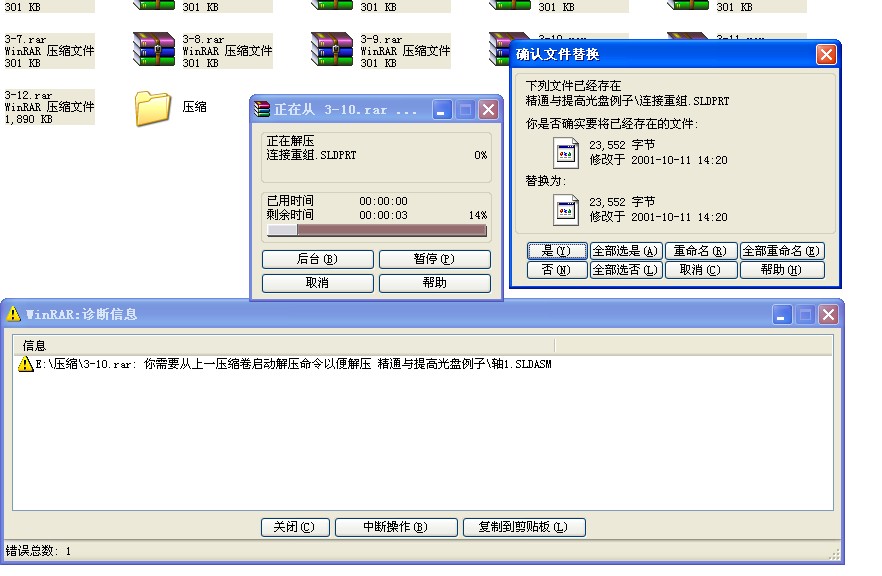The image size is (882, 576).
Task: Minimize the 3-10.rar extraction window
Action: coord(442,110)
